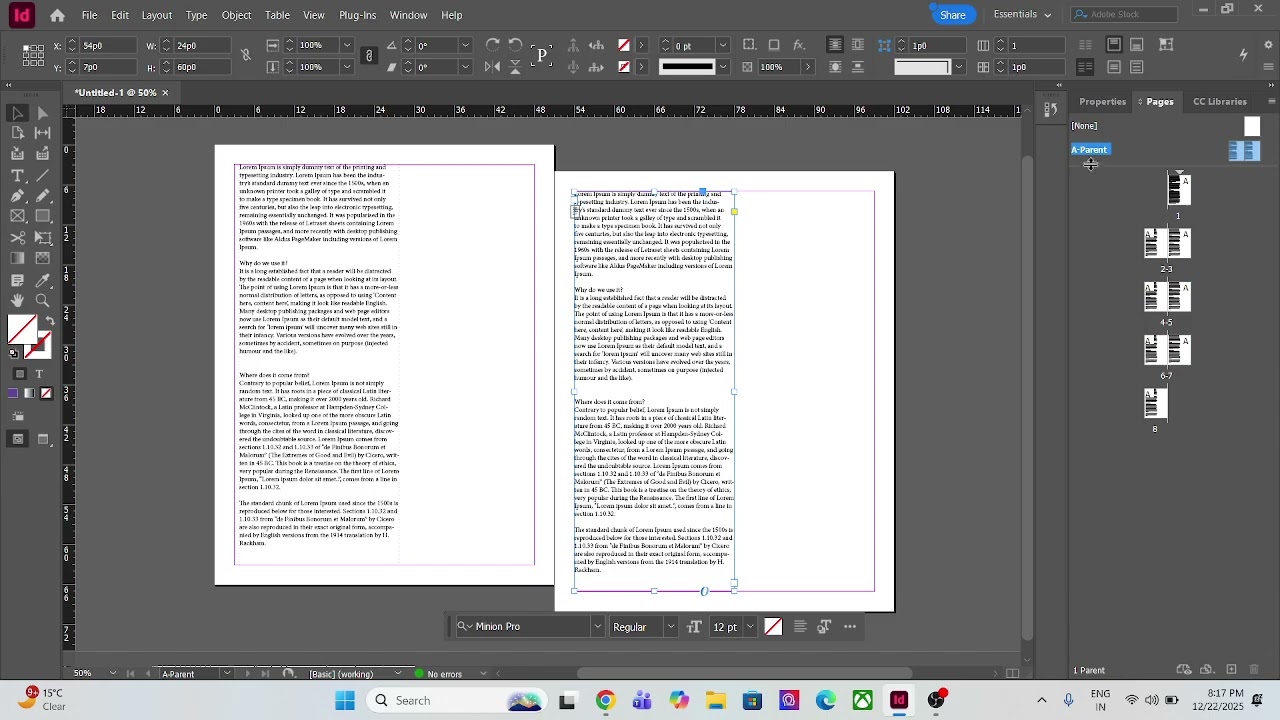The height and width of the screenshot is (720, 1280).
Task: Select the Note tool
Action: pyautogui.click(x=17, y=280)
